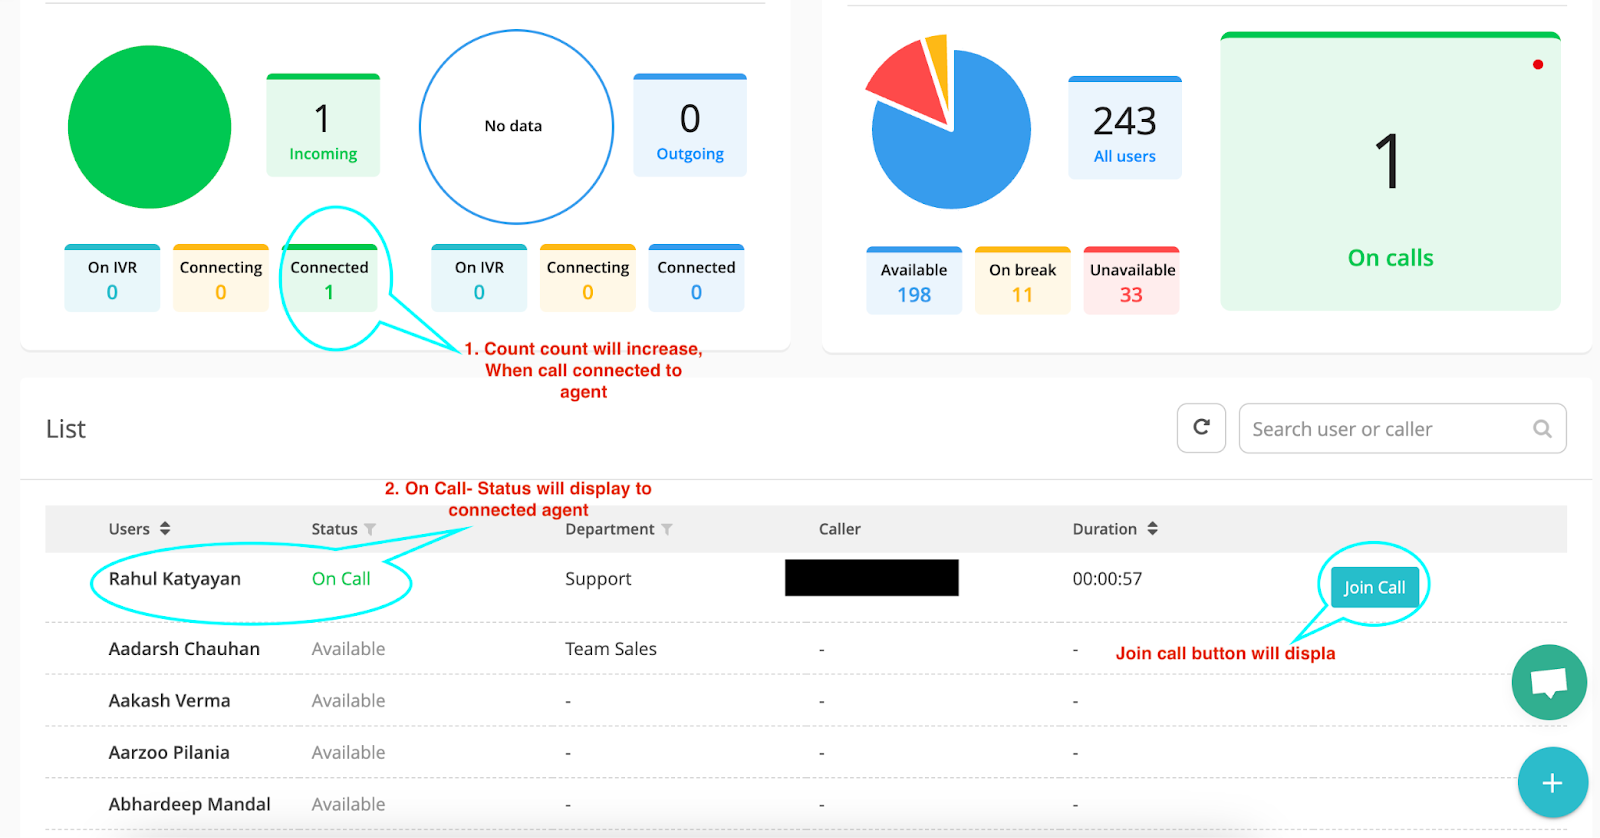Open Department column filter funnel
Image resolution: width=1600 pixels, height=838 pixels.
click(x=667, y=530)
